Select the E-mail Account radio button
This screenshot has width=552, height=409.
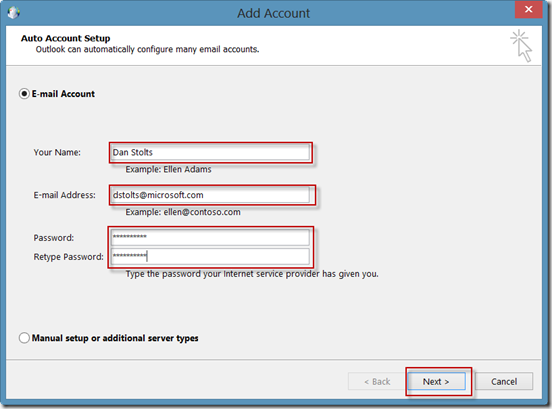pyautogui.click(x=24, y=94)
